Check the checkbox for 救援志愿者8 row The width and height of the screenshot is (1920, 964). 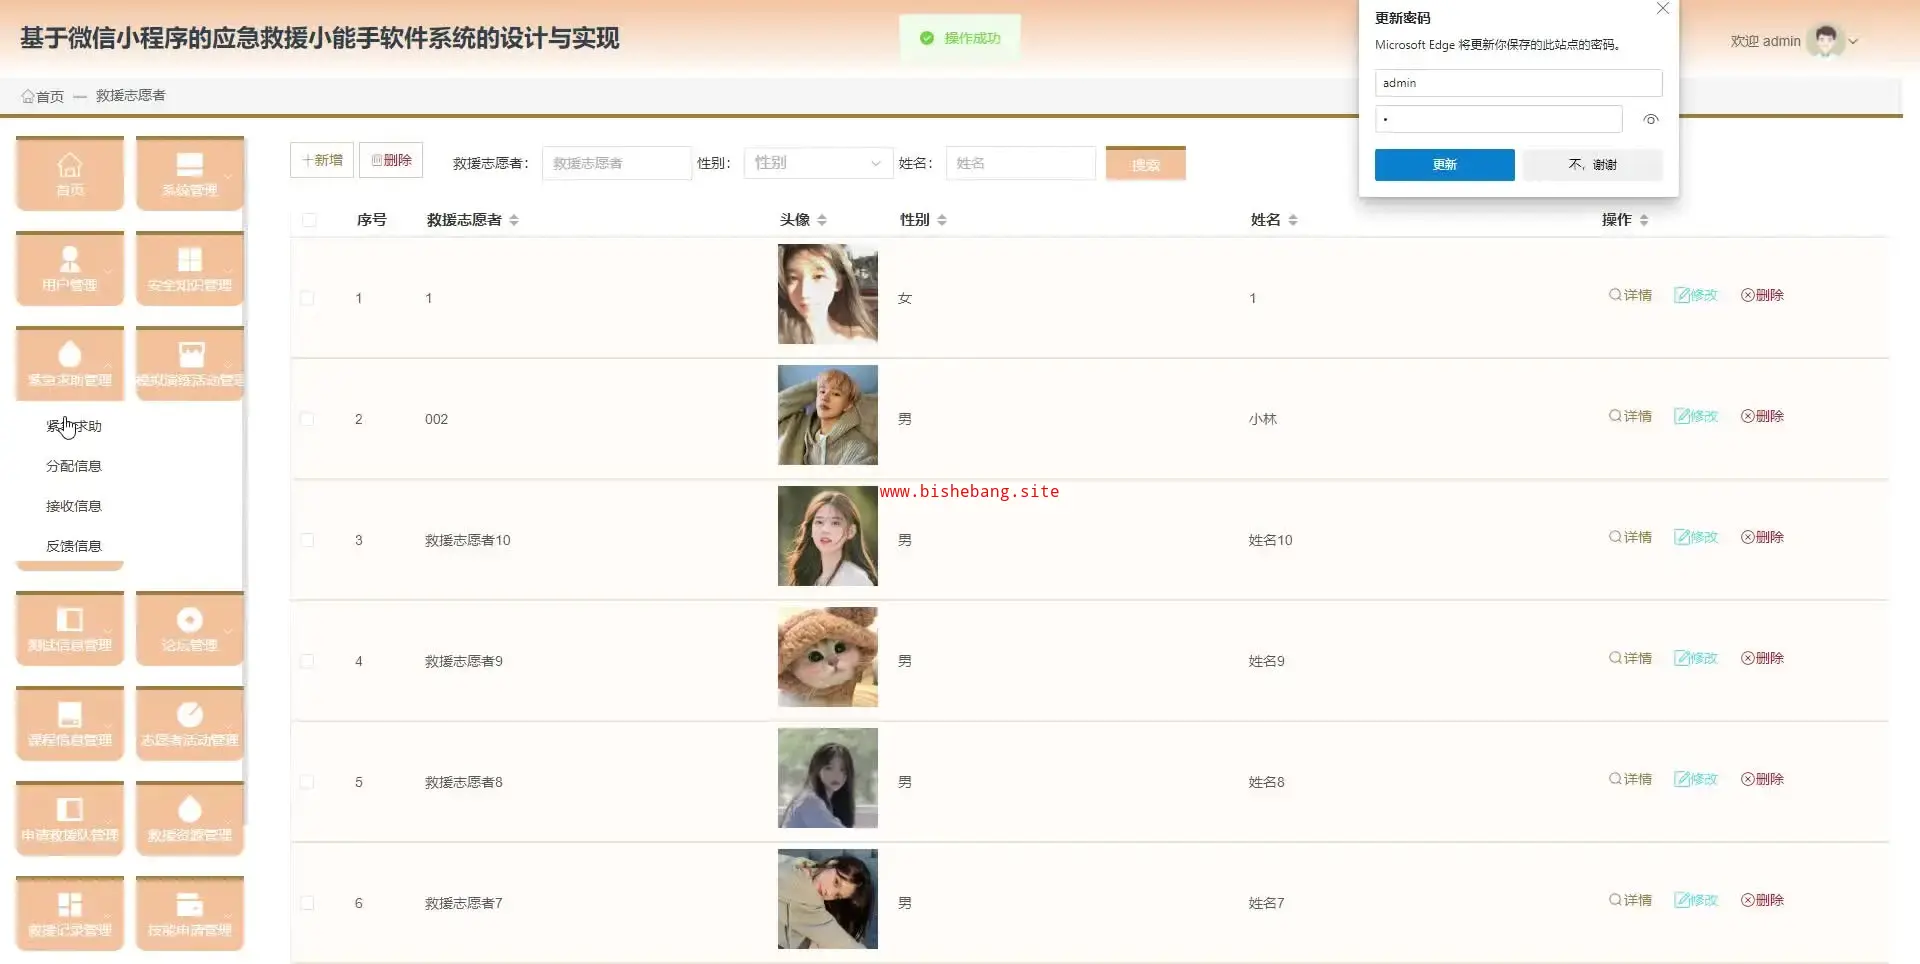tap(307, 782)
